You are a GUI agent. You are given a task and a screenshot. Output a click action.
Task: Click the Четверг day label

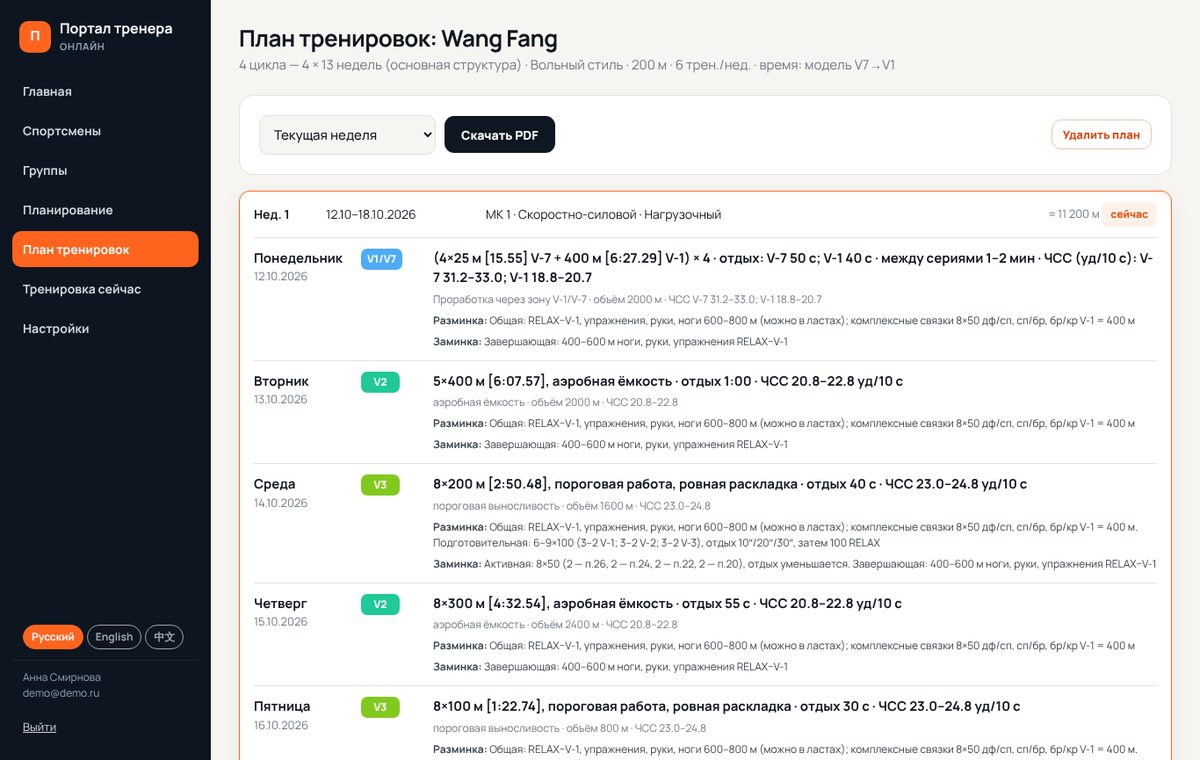(281, 604)
